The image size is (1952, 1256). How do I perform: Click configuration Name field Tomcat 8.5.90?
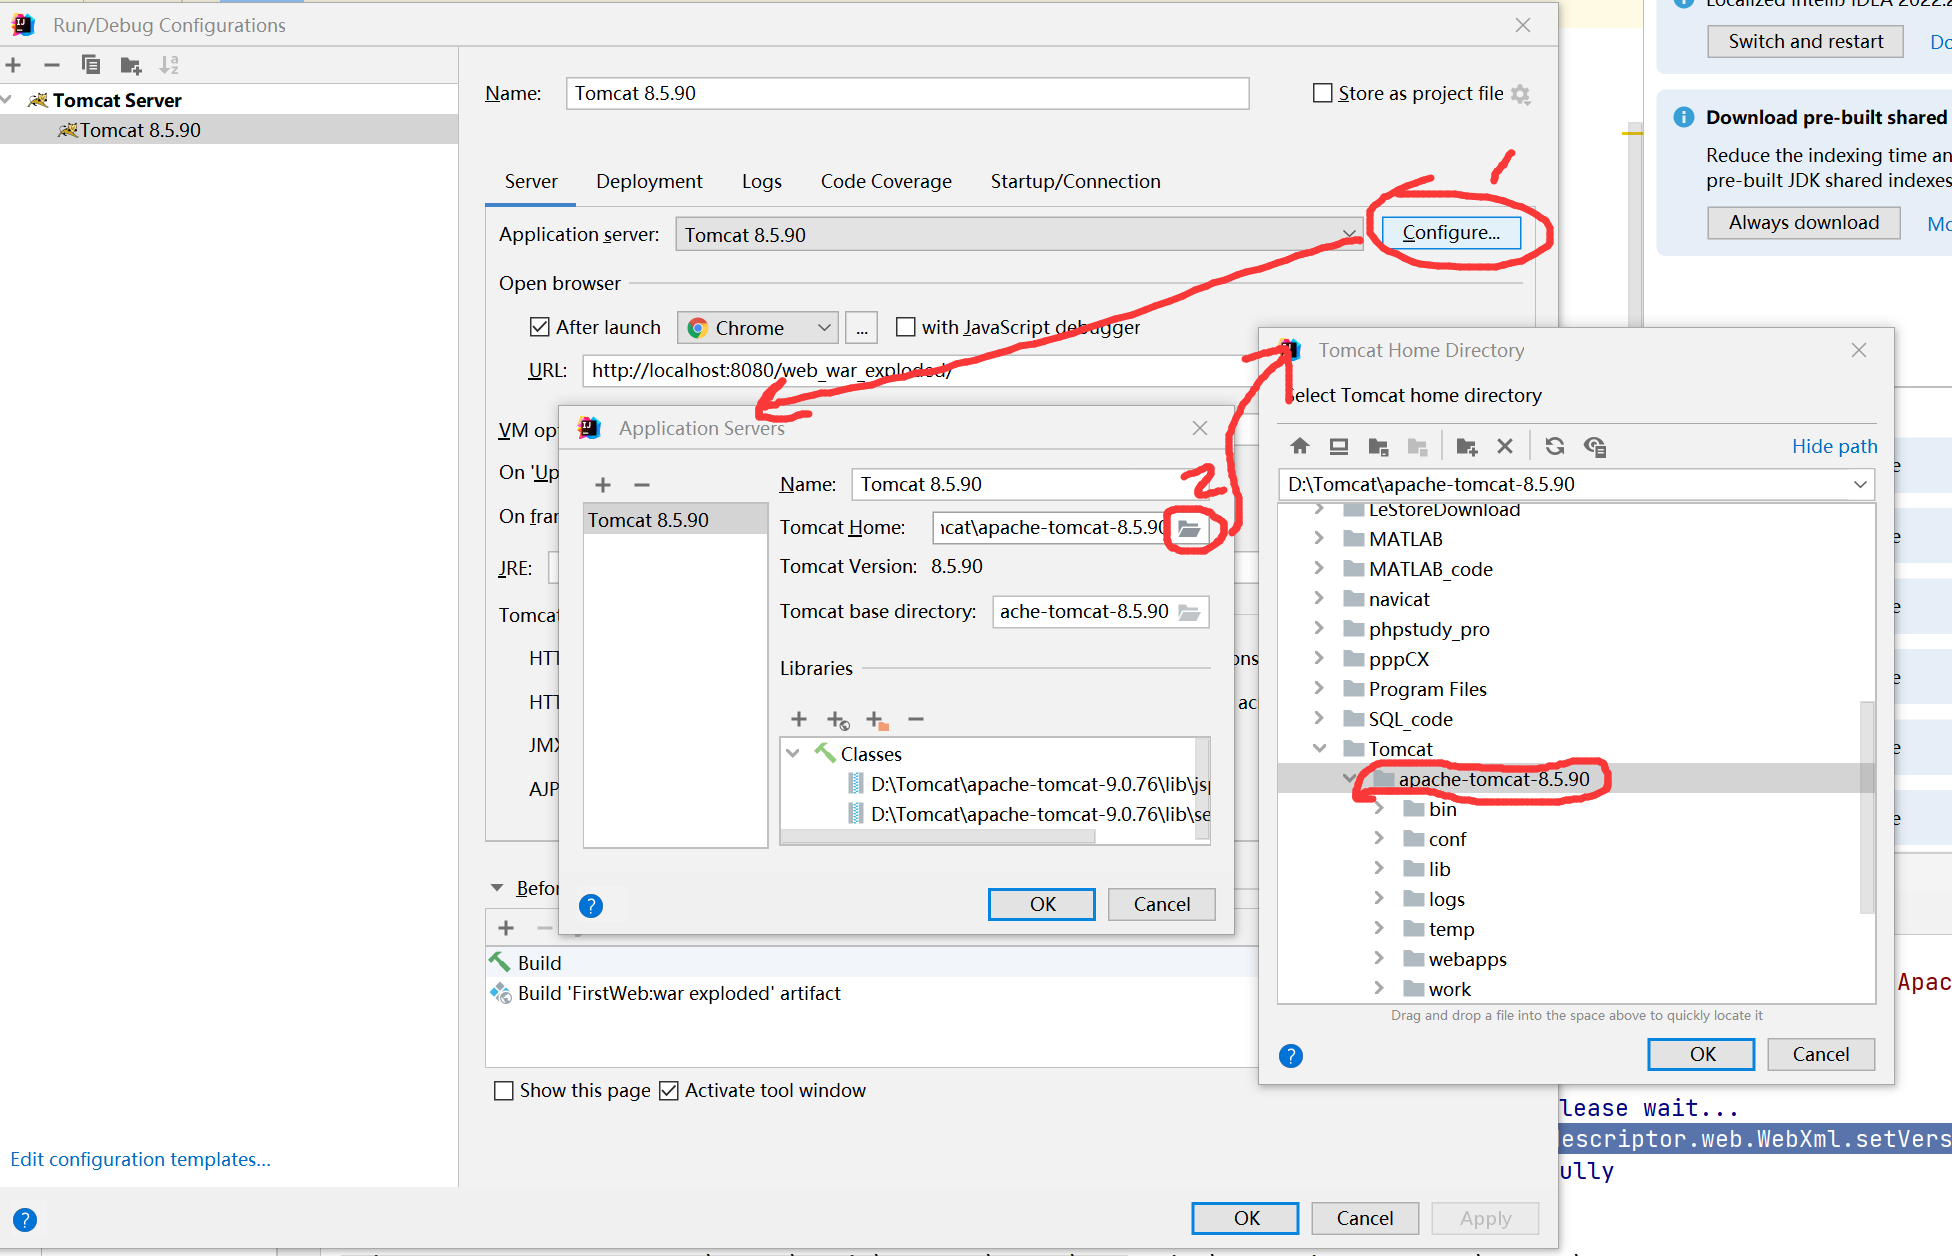pos(907,94)
